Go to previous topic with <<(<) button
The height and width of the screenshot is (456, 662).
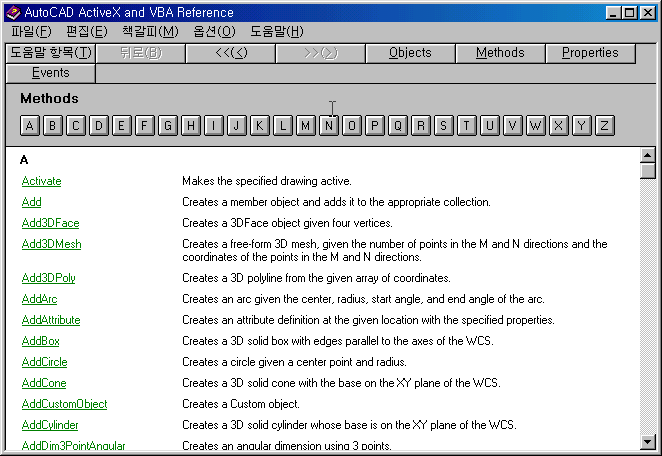(231, 53)
